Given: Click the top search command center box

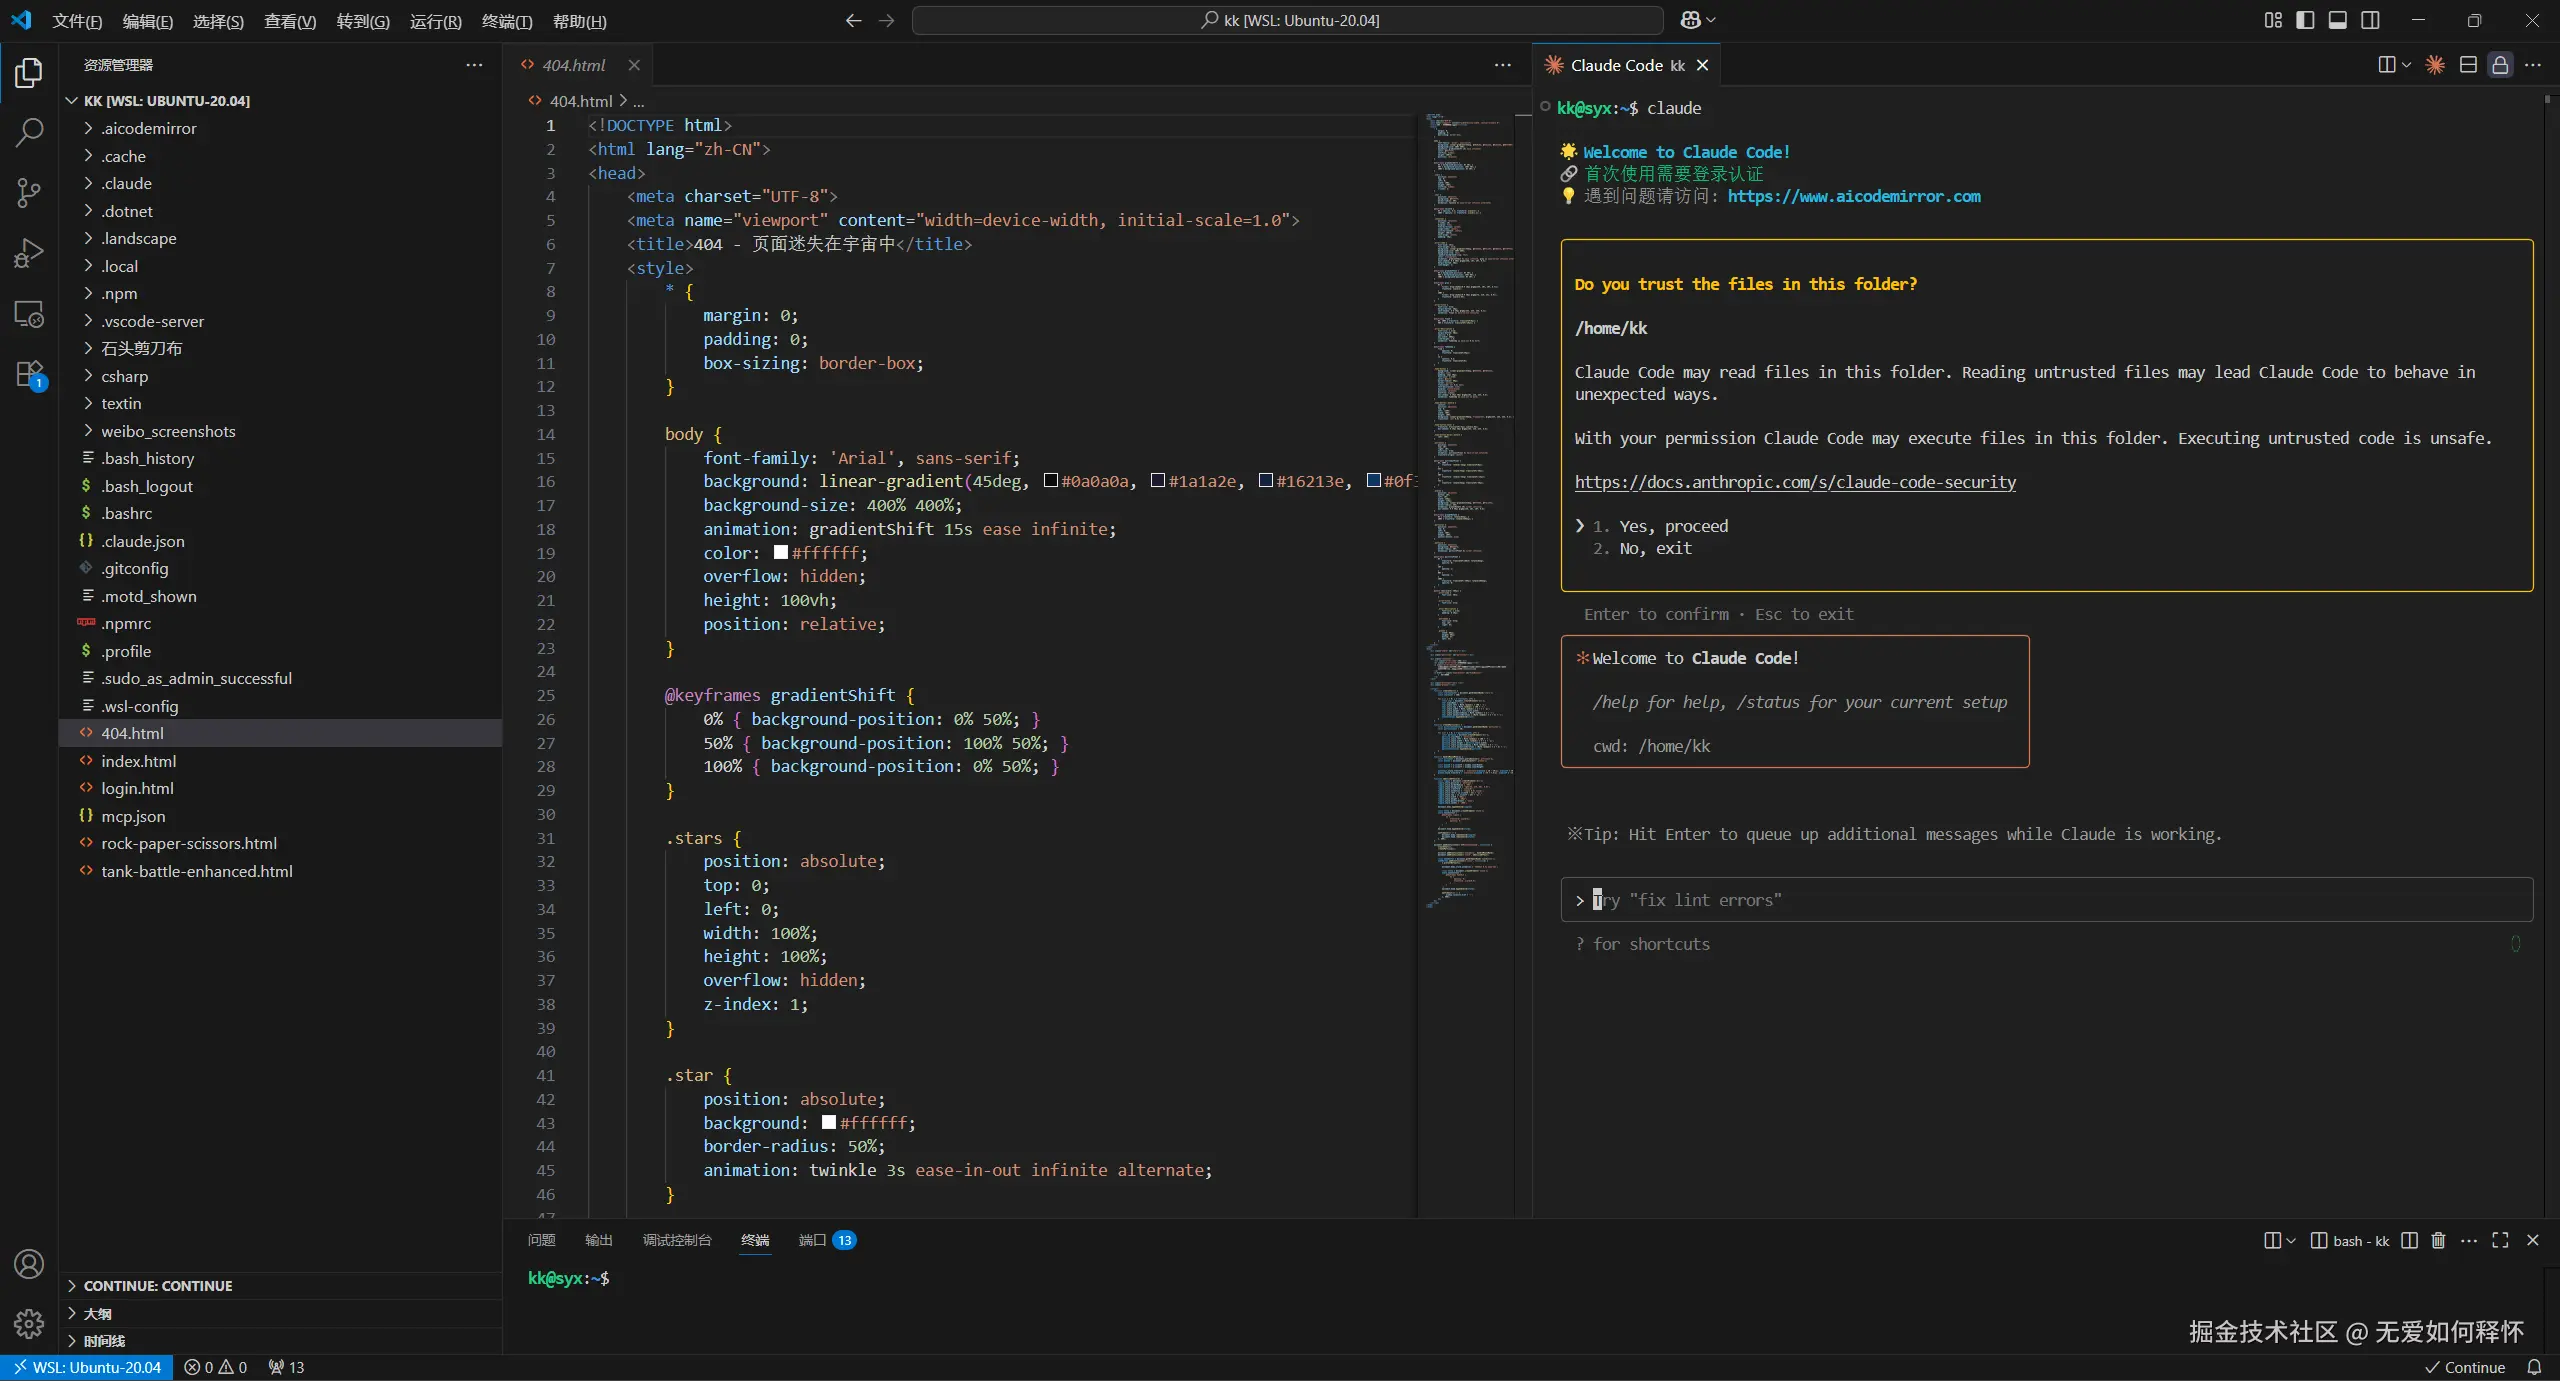Looking at the screenshot, I should pyautogui.click(x=1287, y=20).
